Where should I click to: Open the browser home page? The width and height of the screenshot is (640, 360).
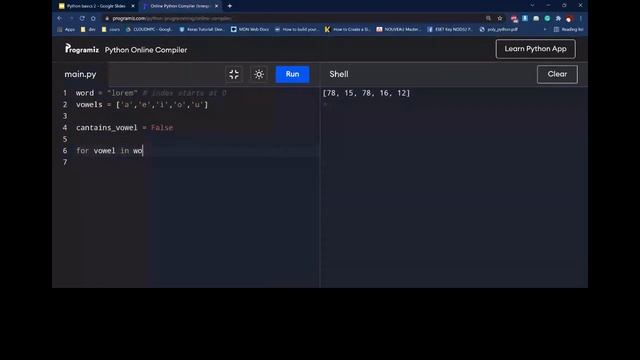click(x=93, y=18)
